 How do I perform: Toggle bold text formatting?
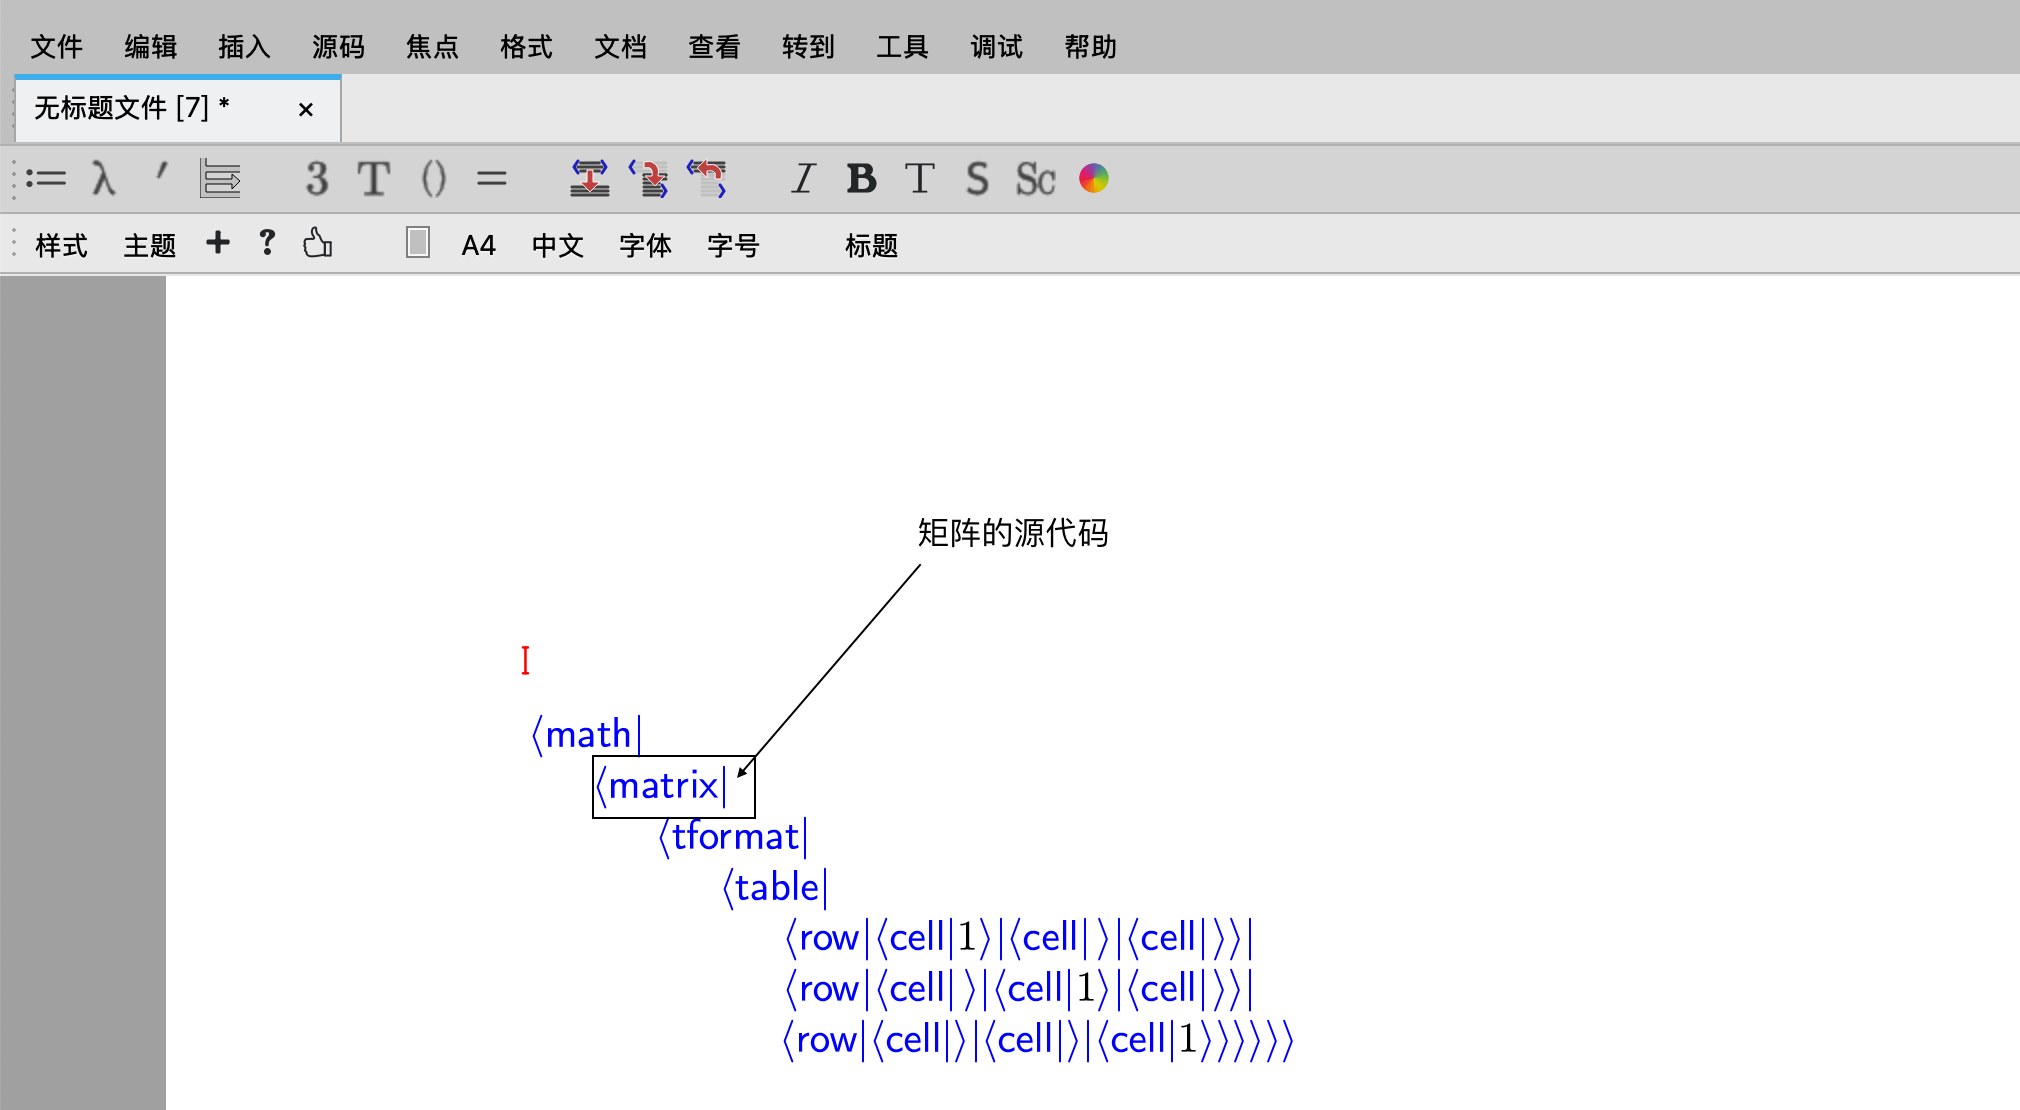pos(861,179)
